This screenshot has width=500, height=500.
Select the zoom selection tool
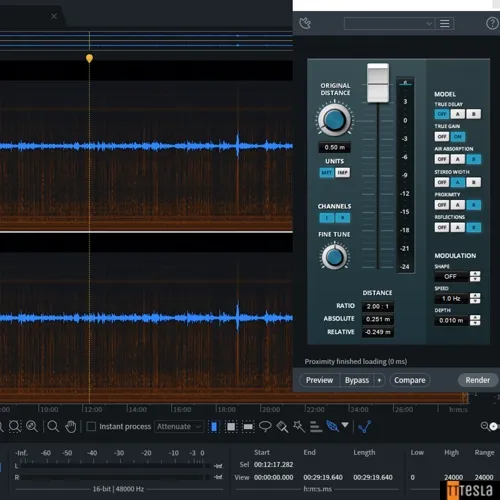pyautogui.click(x=15, y=426)
